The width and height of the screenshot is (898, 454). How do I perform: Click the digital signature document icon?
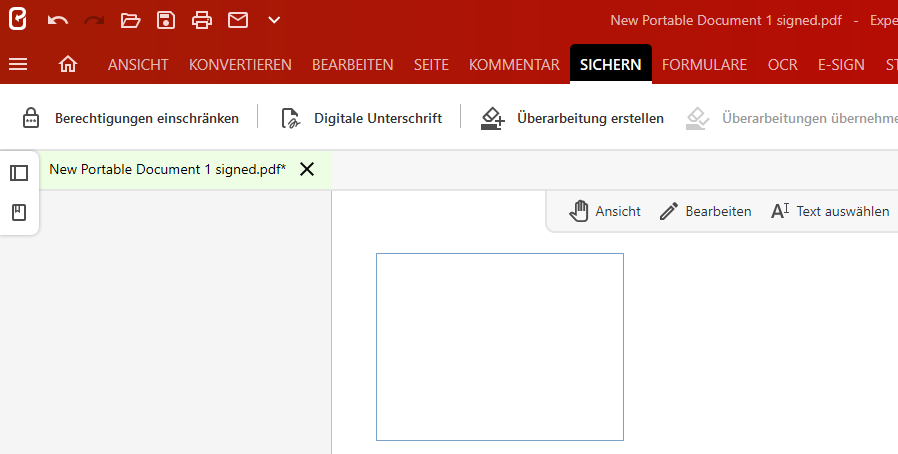click(x=291, y=118)
